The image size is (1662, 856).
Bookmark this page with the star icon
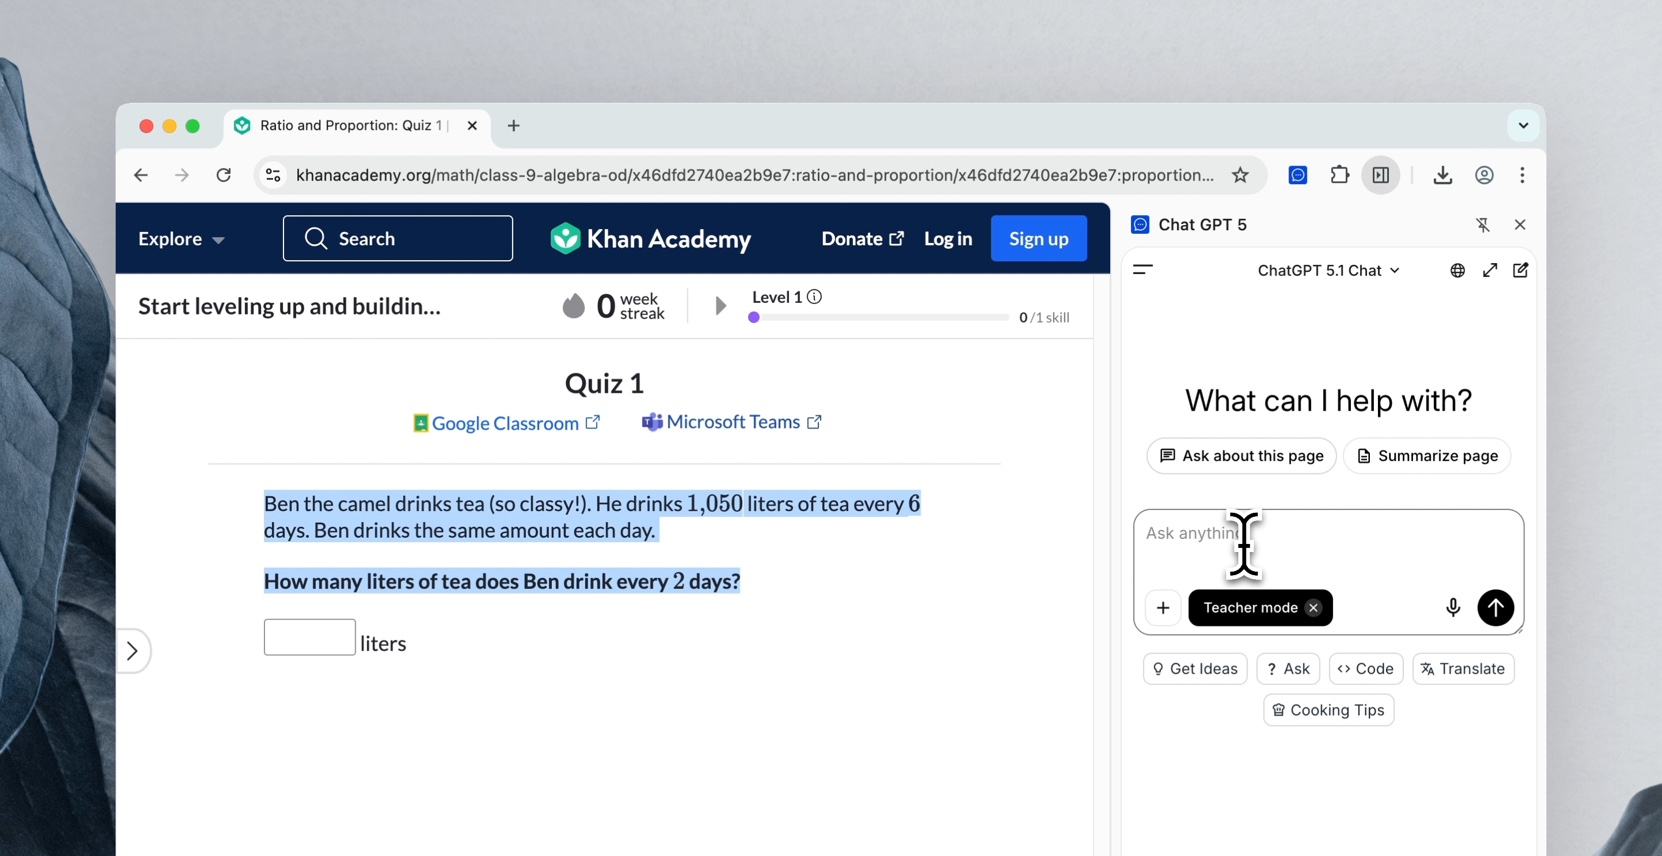click(x=1240, y=175)
